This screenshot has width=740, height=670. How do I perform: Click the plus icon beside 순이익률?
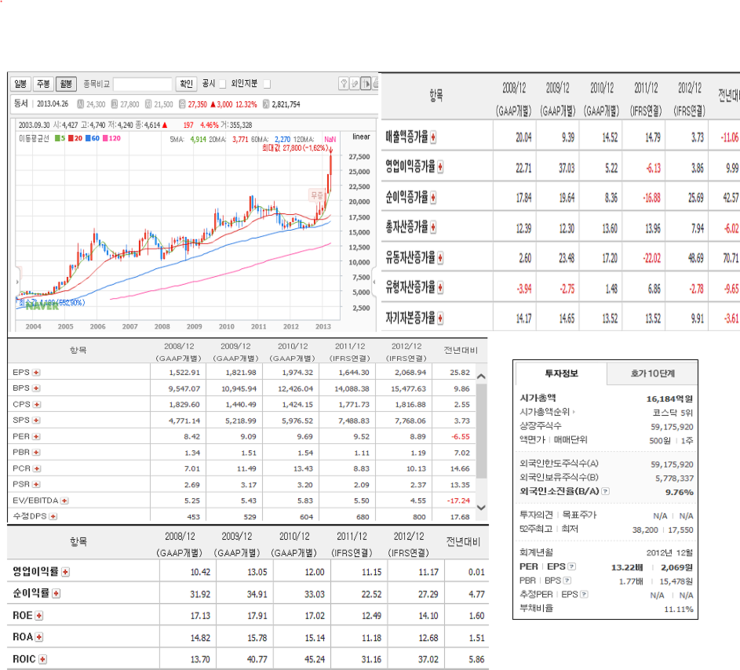pos(56,594)
